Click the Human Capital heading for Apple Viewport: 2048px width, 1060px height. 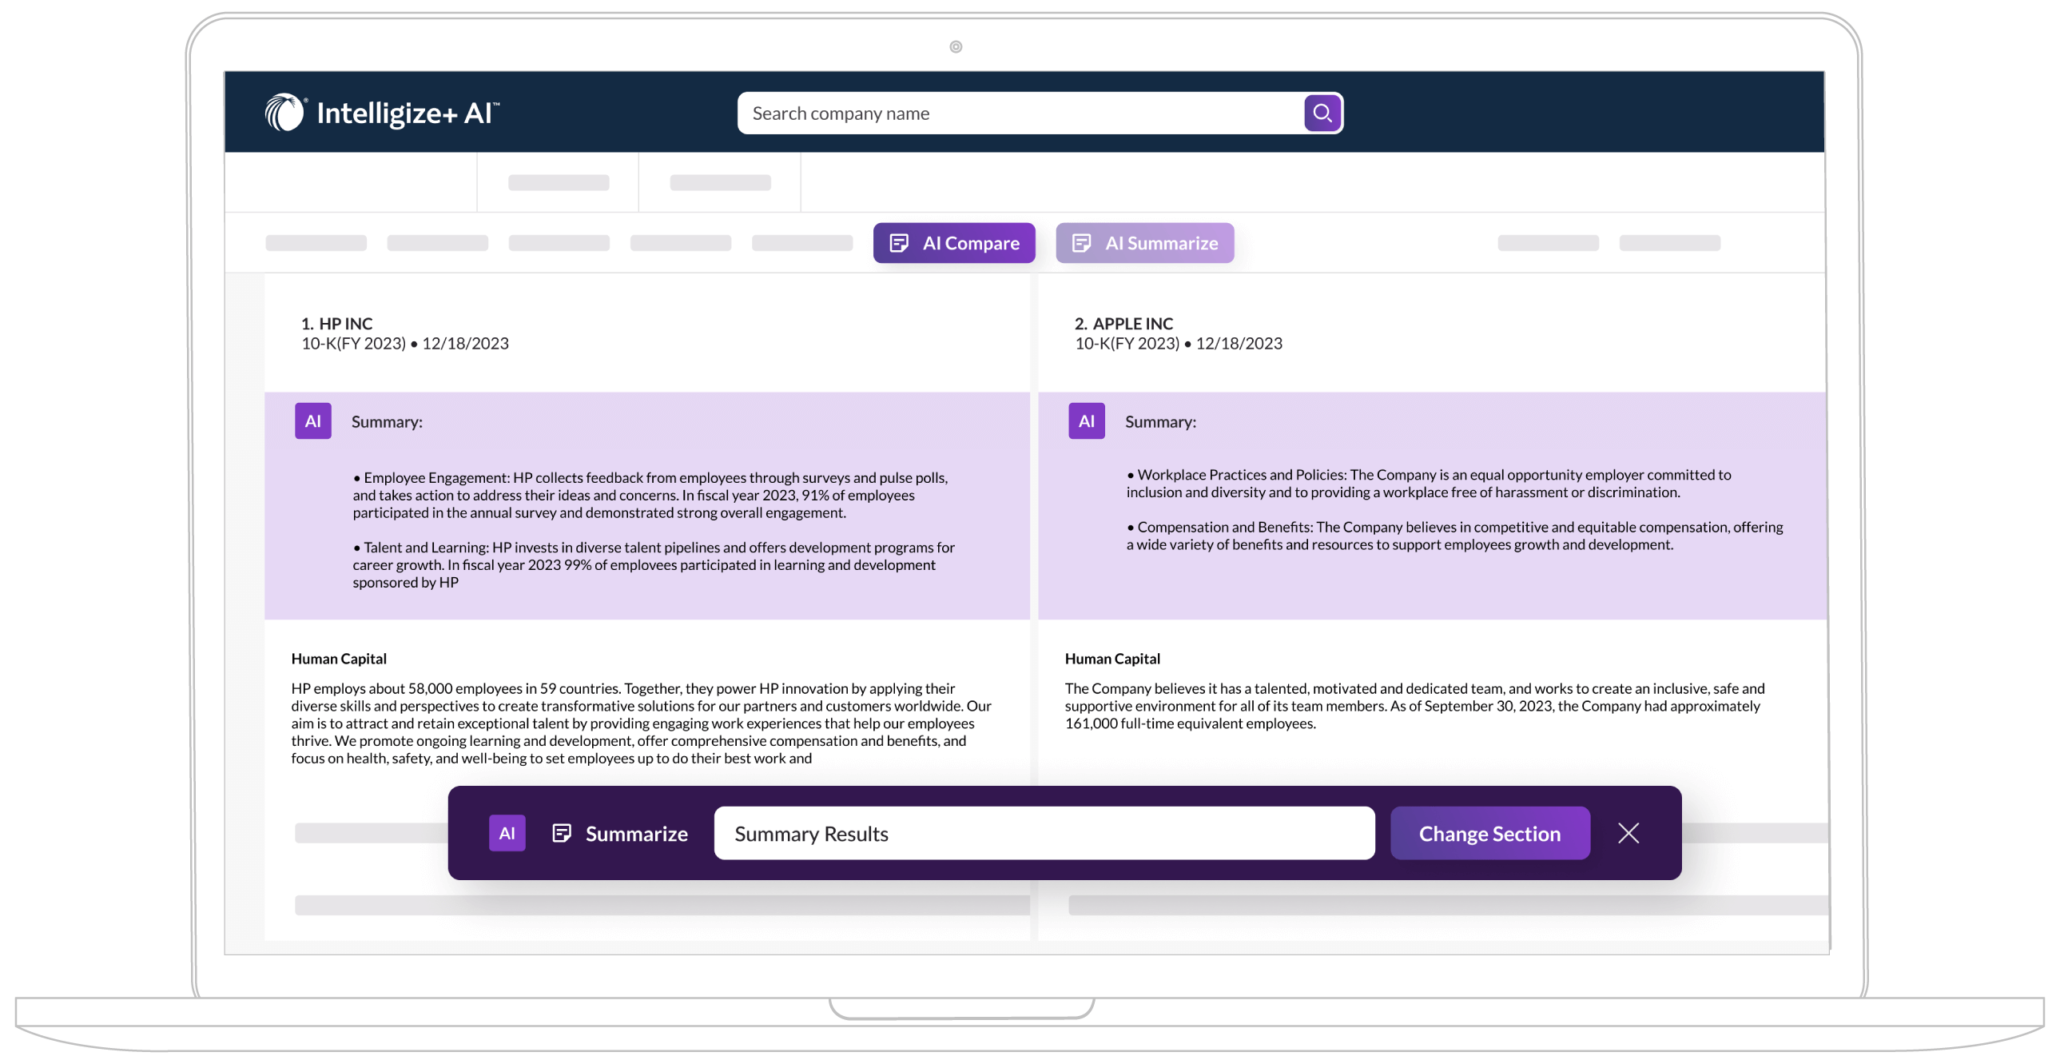pos(1111,658)
